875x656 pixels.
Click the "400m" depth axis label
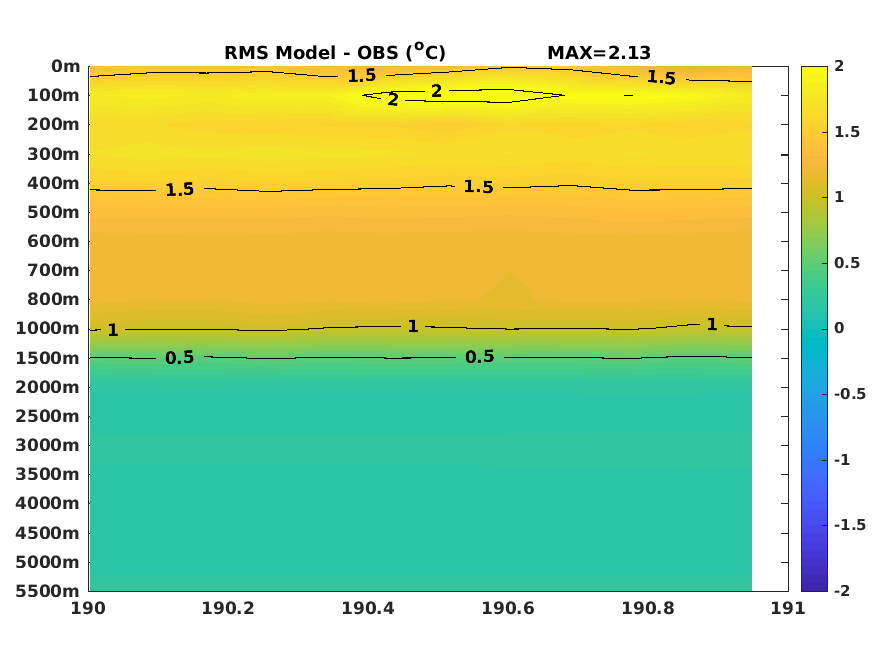(x=54, y=183)
